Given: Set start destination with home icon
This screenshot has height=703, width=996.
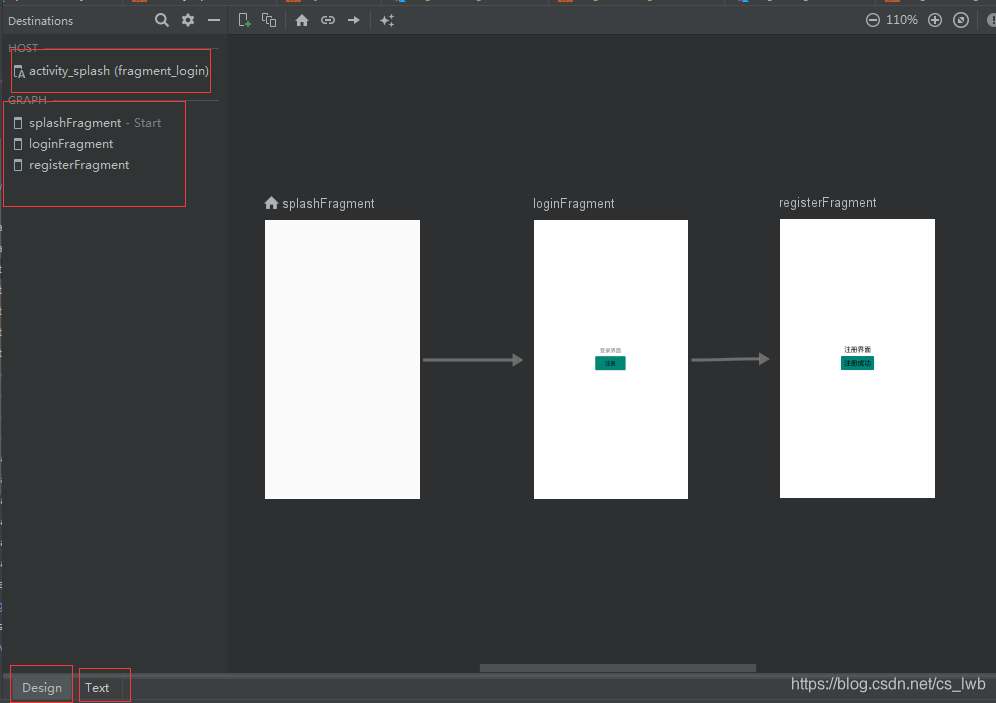Looking at the screenshot, I should 302,20.
